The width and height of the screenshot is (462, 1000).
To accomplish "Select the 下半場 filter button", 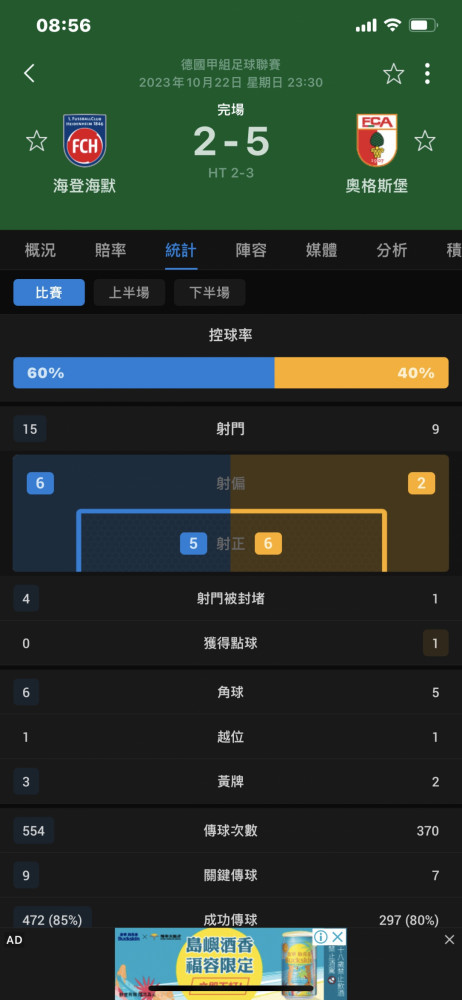I will pyautogui.click(x=209, y=293).
